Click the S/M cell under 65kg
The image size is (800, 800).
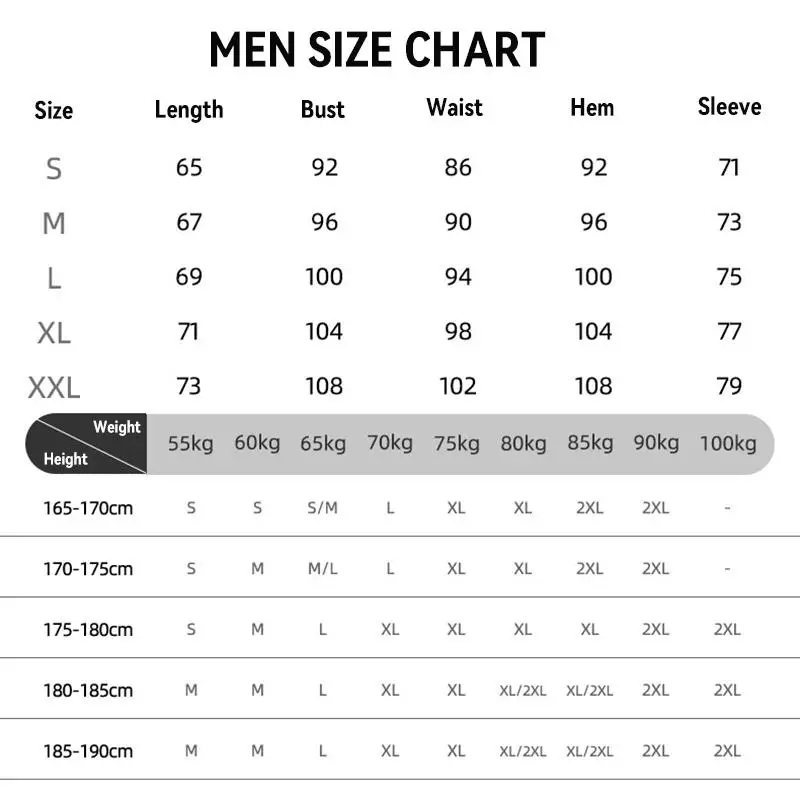coord(323,508)
